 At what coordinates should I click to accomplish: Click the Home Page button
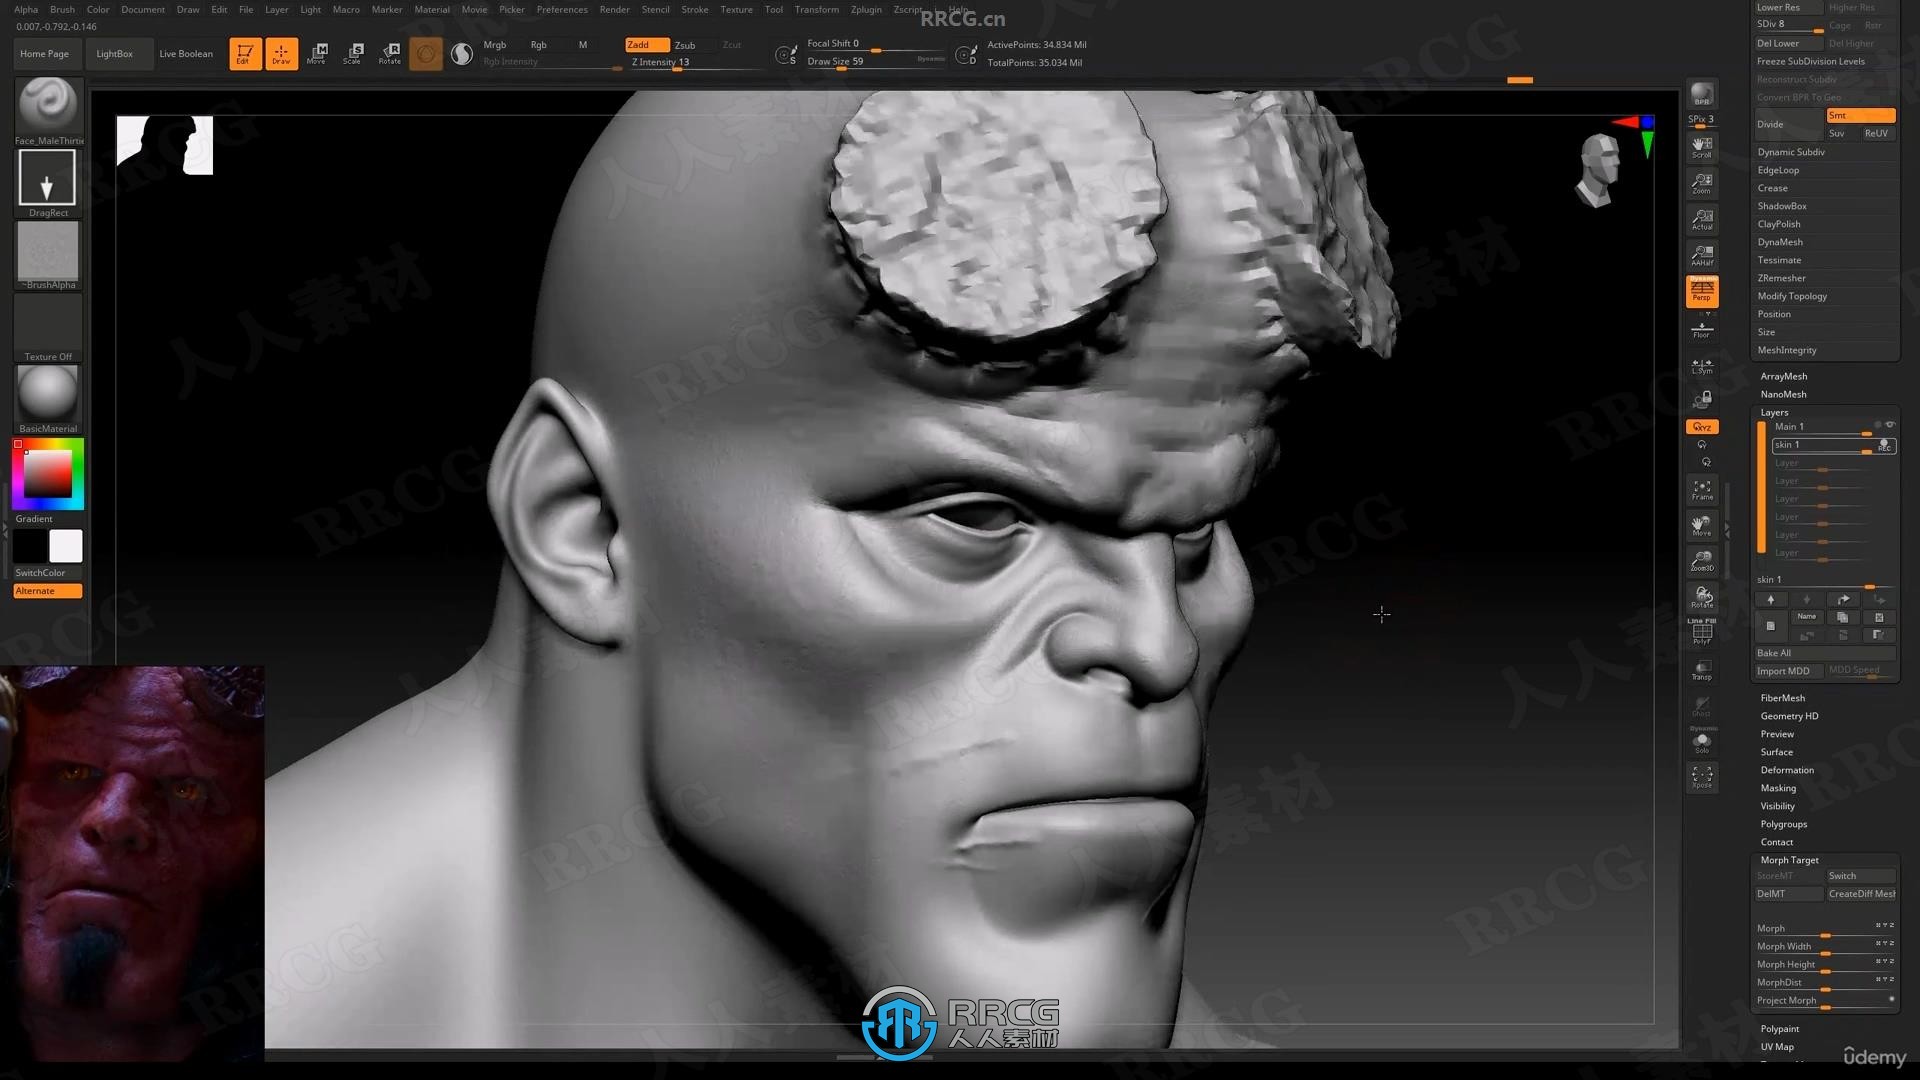point(44,54)
